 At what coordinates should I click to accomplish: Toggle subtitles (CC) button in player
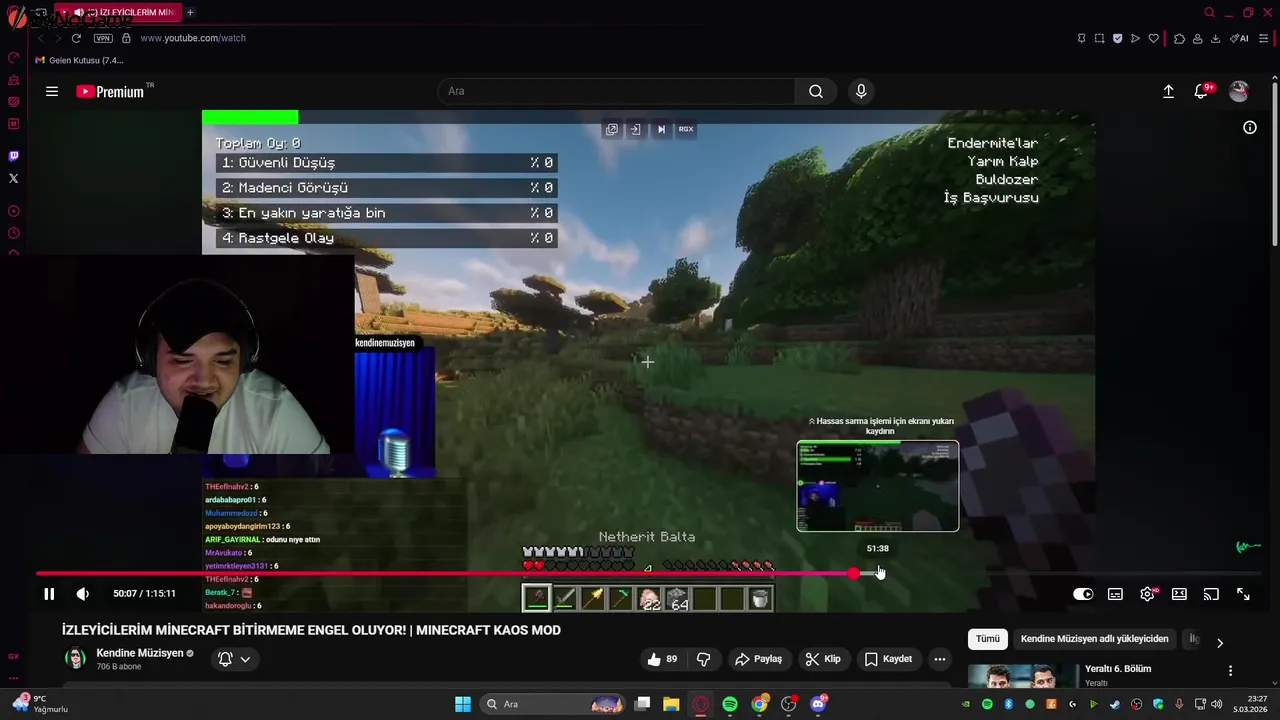[1115, 594]
